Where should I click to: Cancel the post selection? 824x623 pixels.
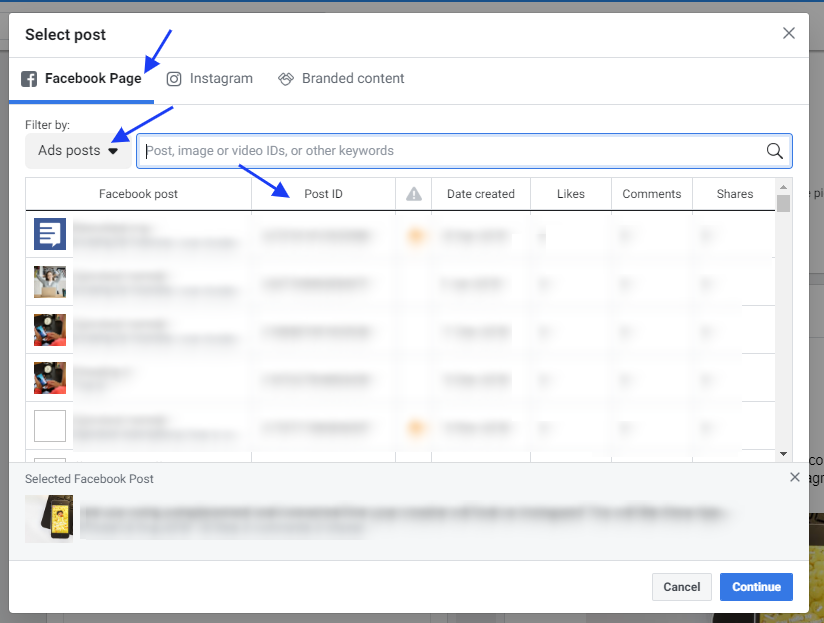click(682, 587)
